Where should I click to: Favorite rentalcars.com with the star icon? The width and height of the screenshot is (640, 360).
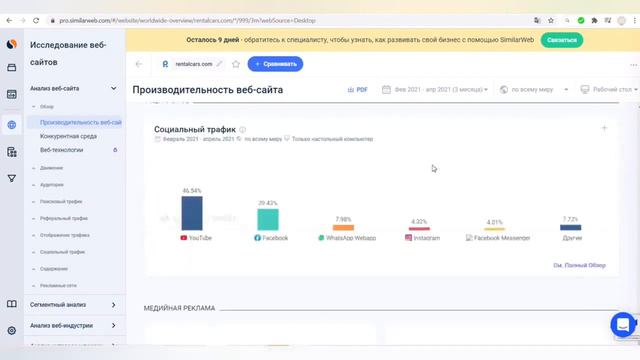(236, 64)
